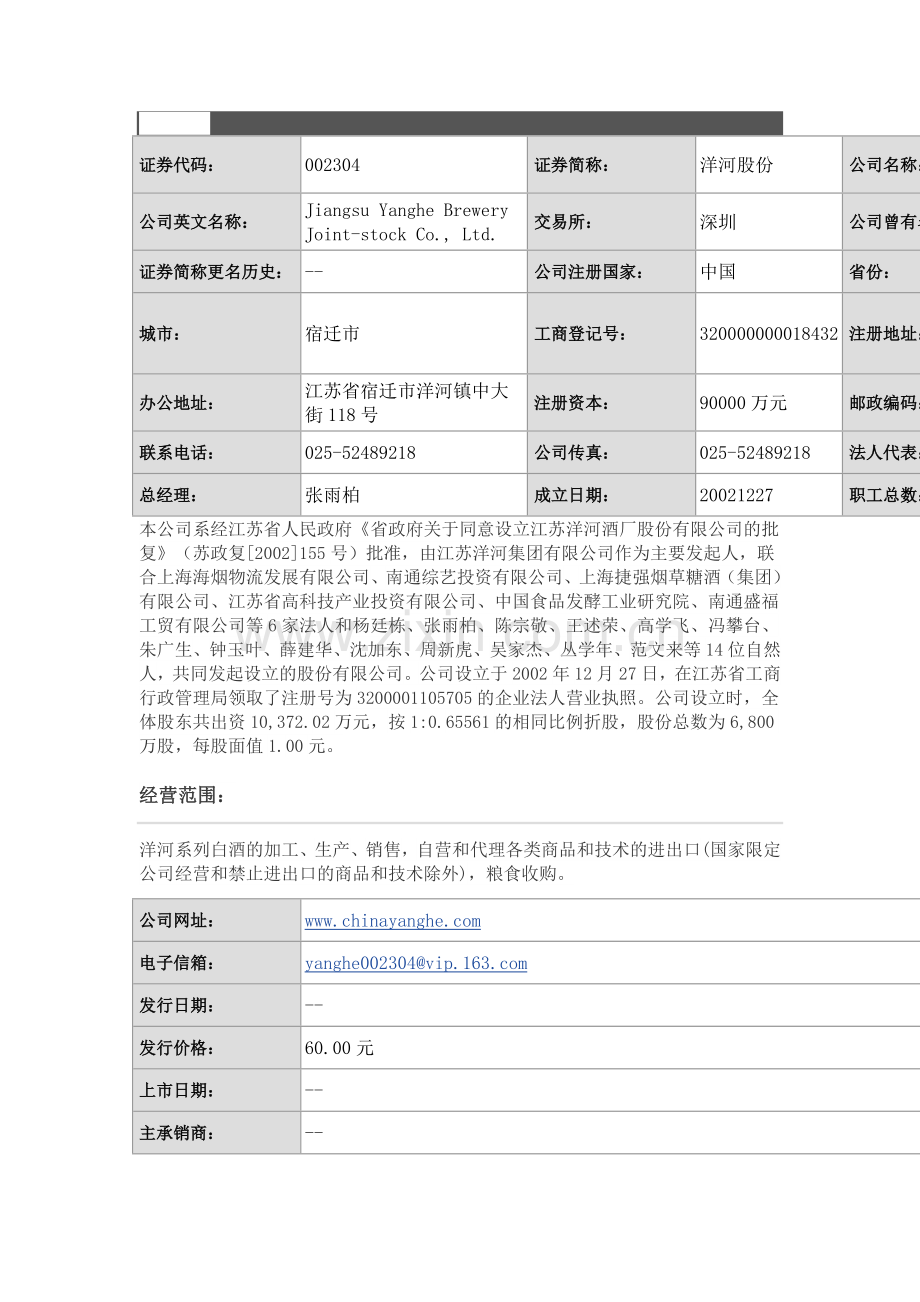Click the 公司注册国家 label cell
Image resolution: width=920 pixels, height=1302 pixels.
click(x=611, y=271)
